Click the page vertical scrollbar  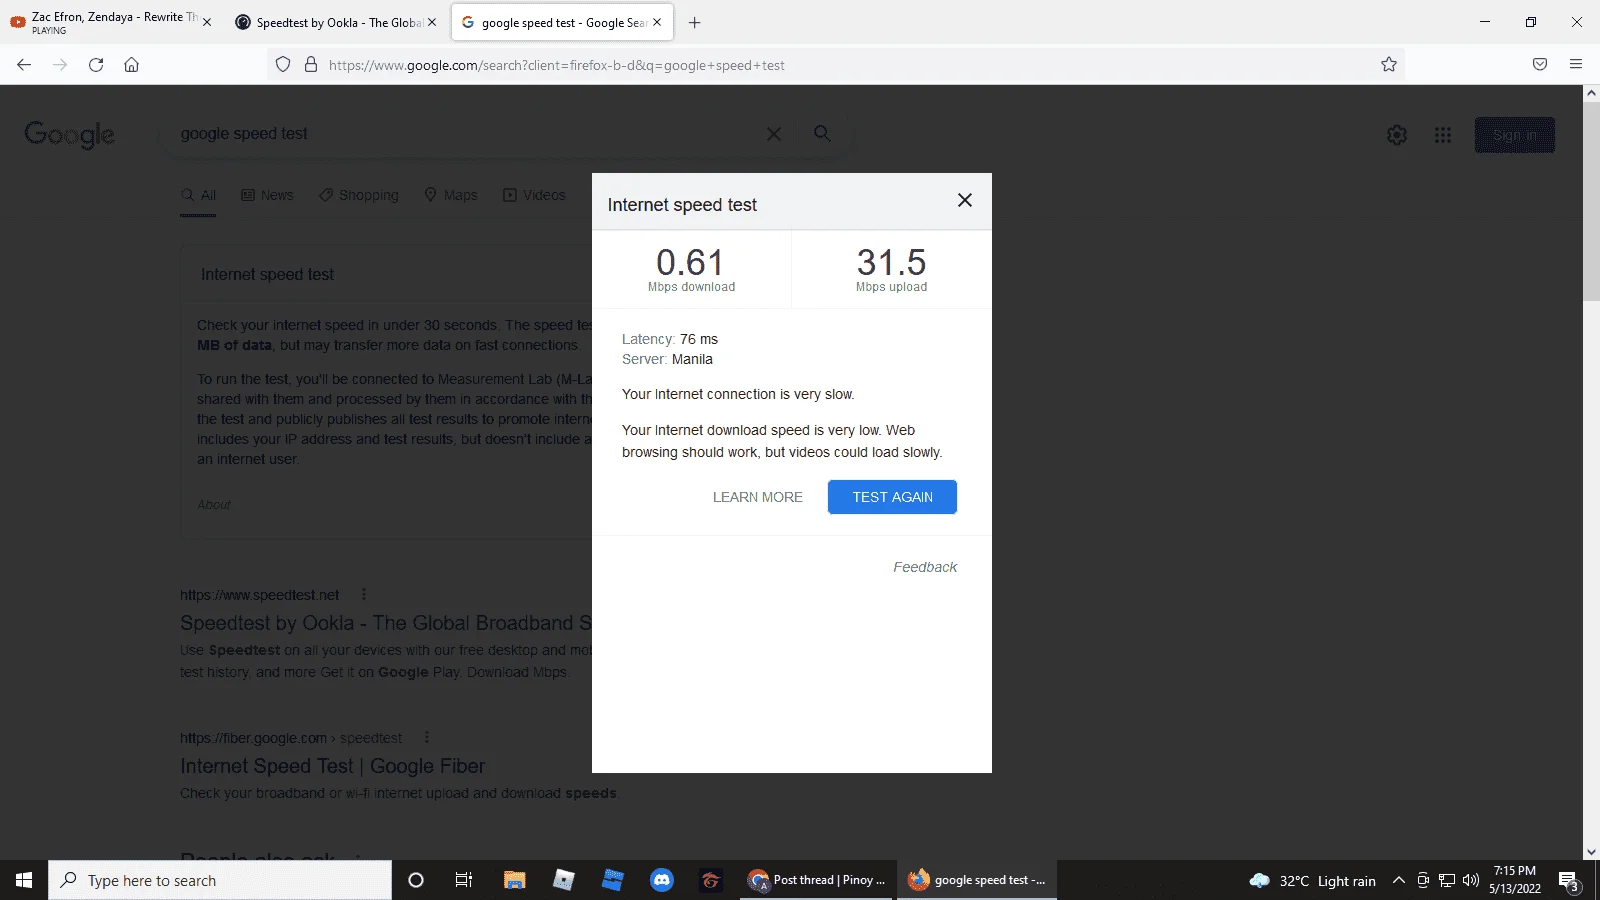tap(1591, 200)
